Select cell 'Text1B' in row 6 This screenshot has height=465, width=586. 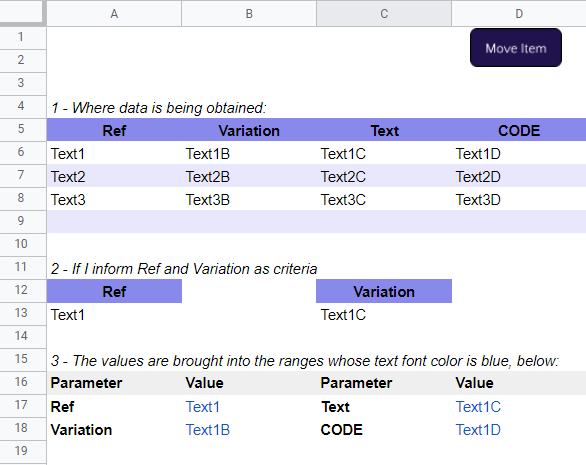[x=249, y=153]
